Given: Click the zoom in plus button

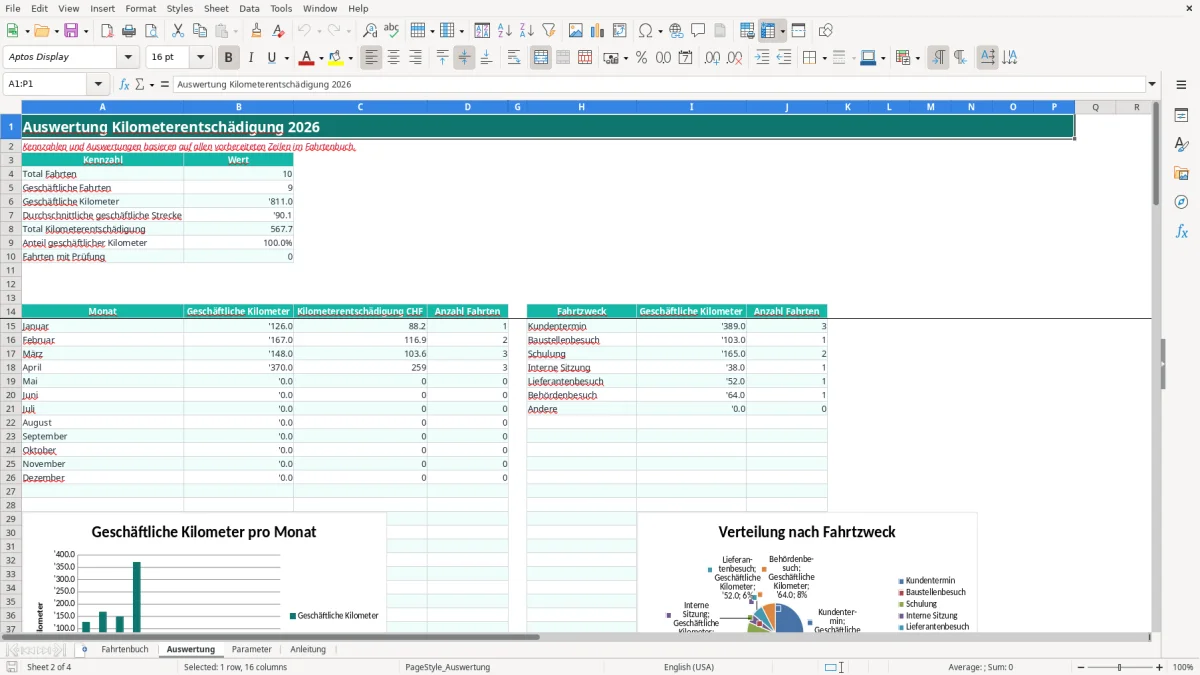Looking at the screenshot, I should (1160, 667).
